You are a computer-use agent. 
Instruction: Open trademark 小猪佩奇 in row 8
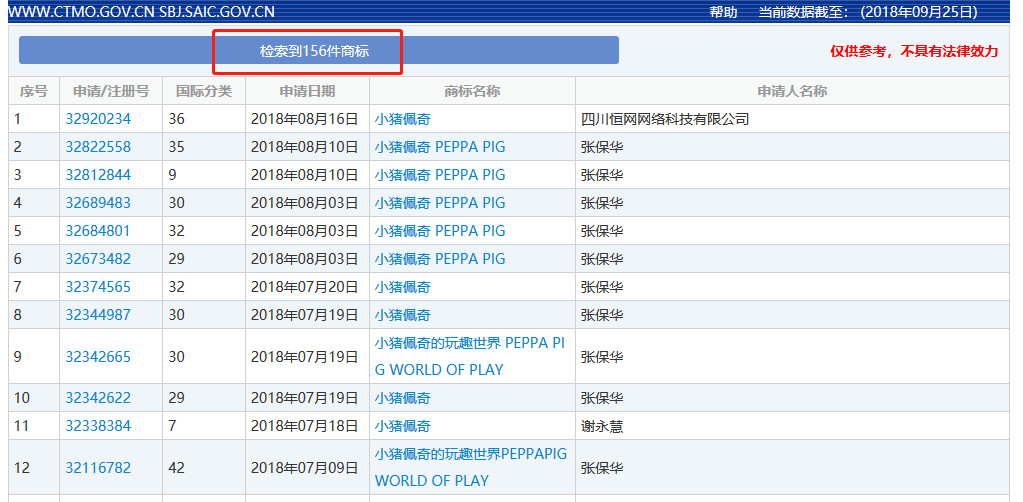(x=403, y=315)
